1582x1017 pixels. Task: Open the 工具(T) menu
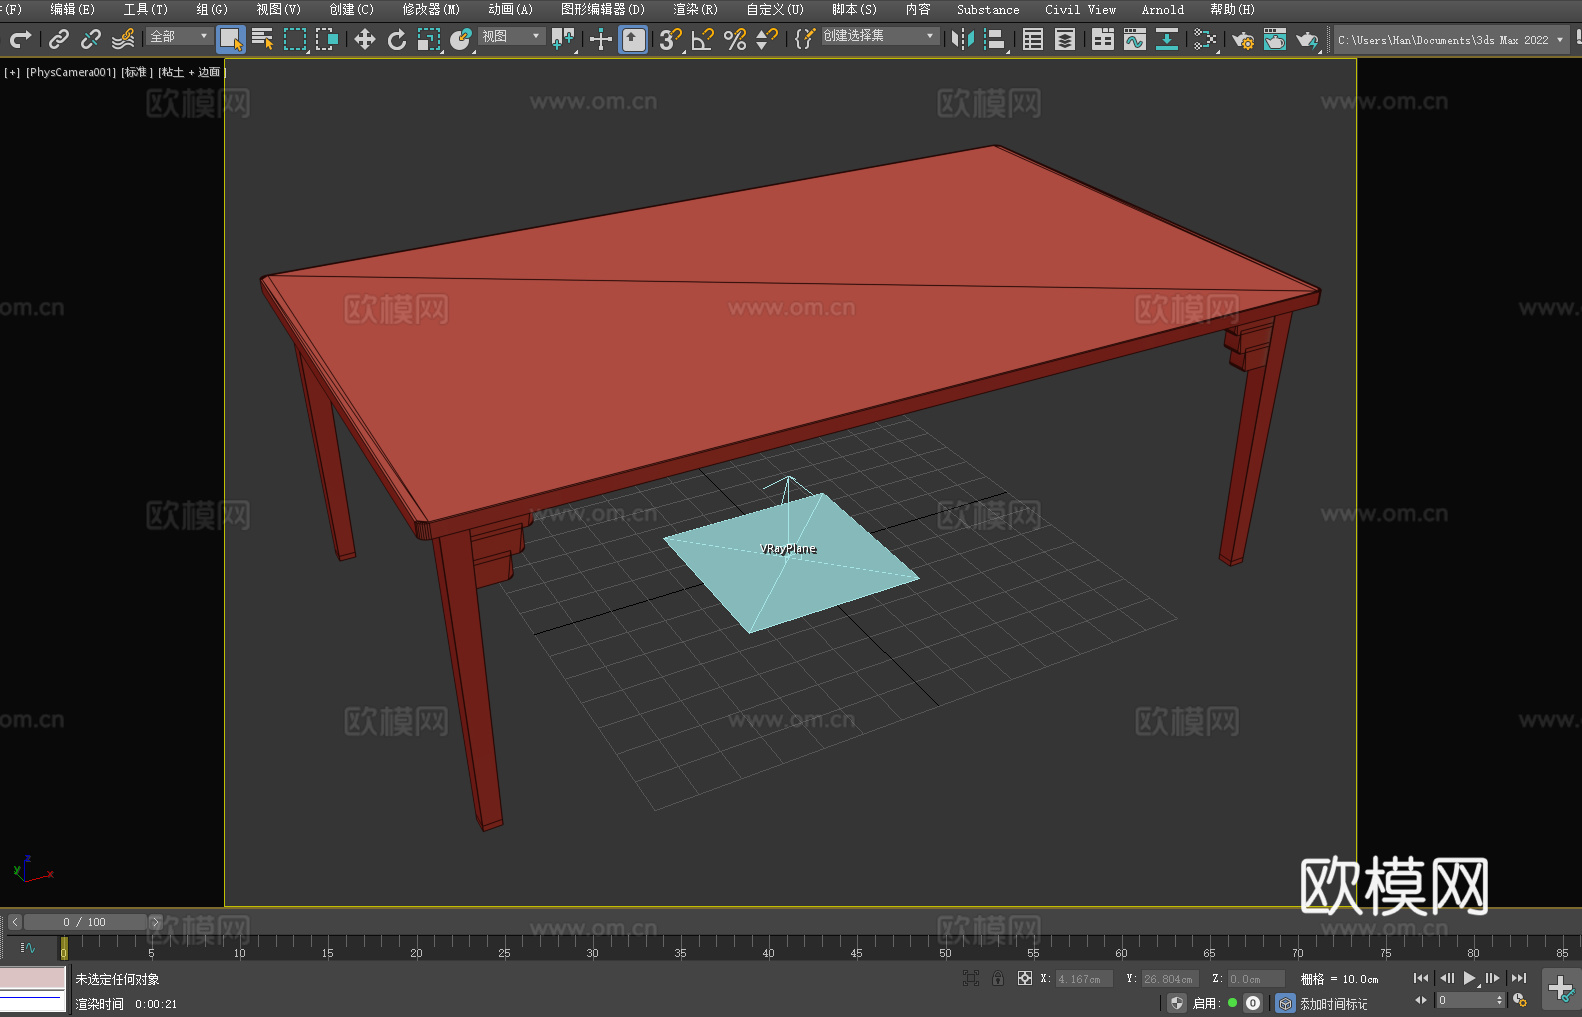click(x=146, y=9)
